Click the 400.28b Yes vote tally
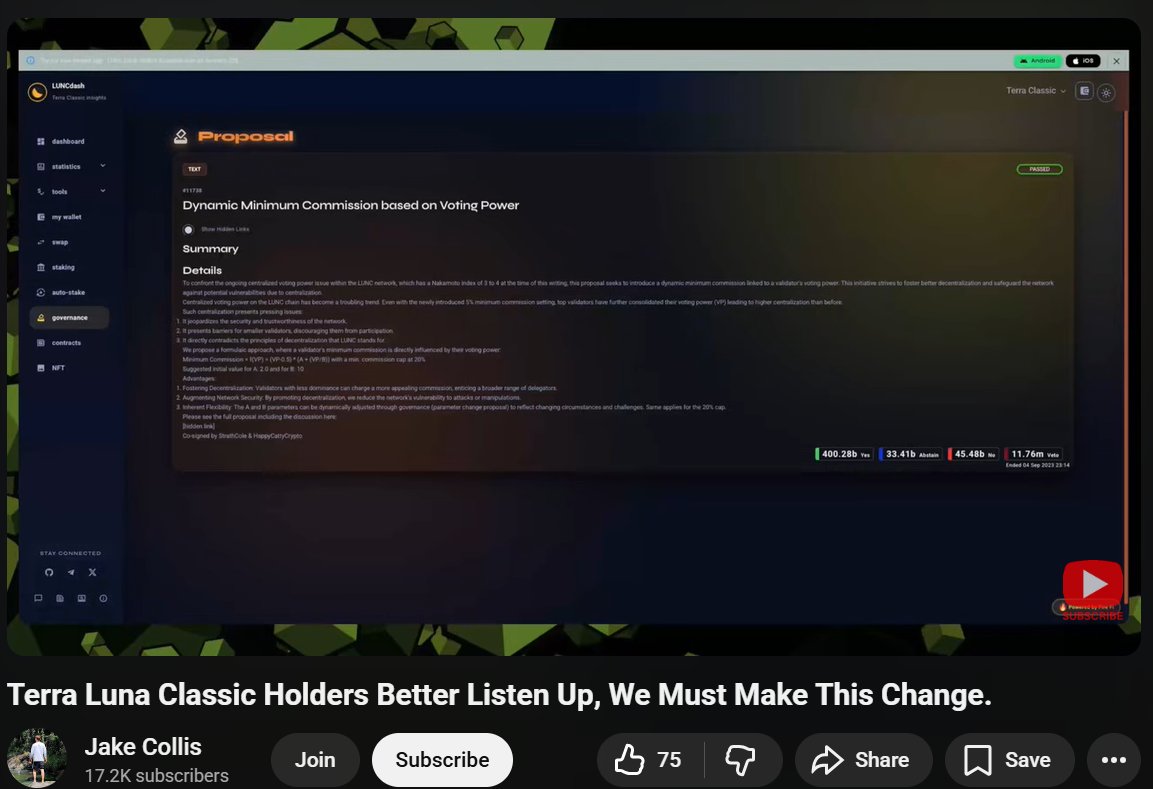 844,454
